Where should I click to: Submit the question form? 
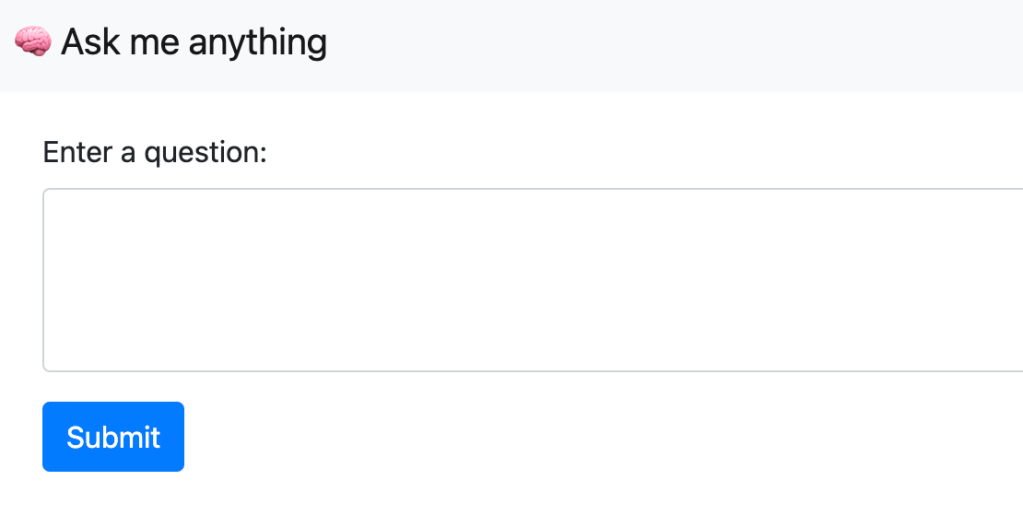pos(113,437)
